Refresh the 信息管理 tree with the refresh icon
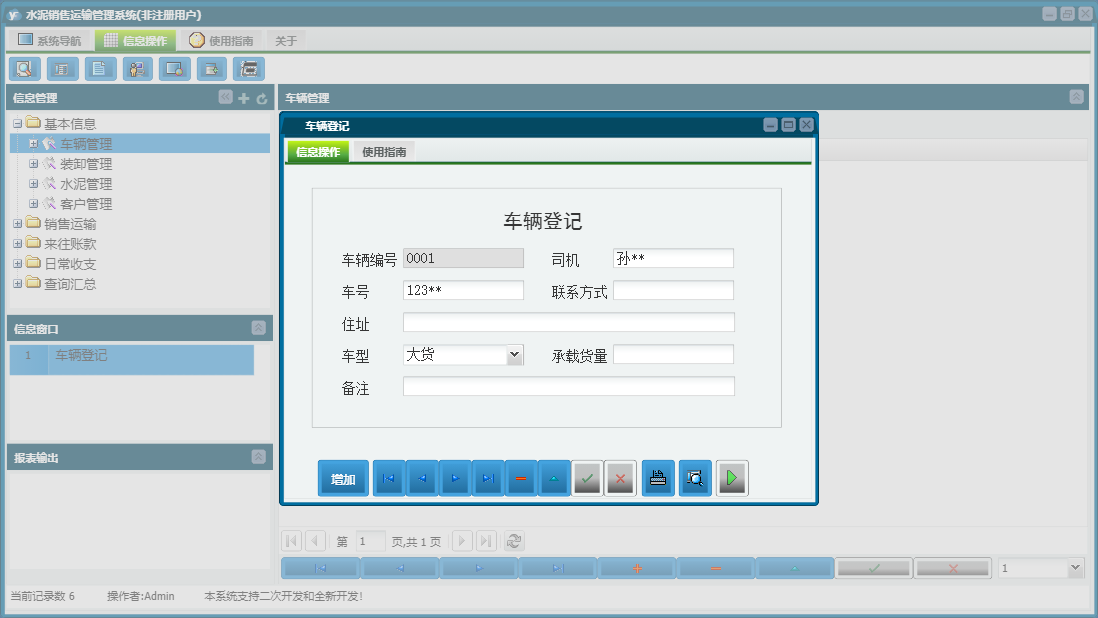The image size is (1098, 618). click(x=259, y=97)
